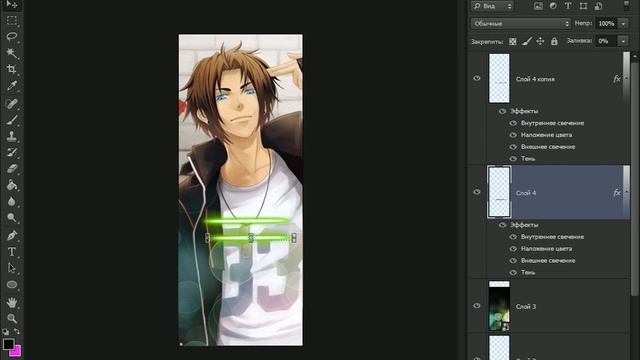The height and width of the screenshot is (360, 640).
Task: Select the Brush tool
Action: pos(11,120)
